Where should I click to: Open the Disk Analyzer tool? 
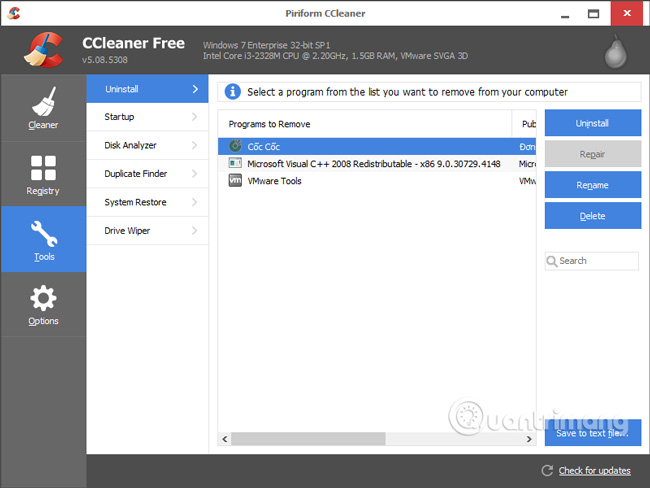pos(151,145)
